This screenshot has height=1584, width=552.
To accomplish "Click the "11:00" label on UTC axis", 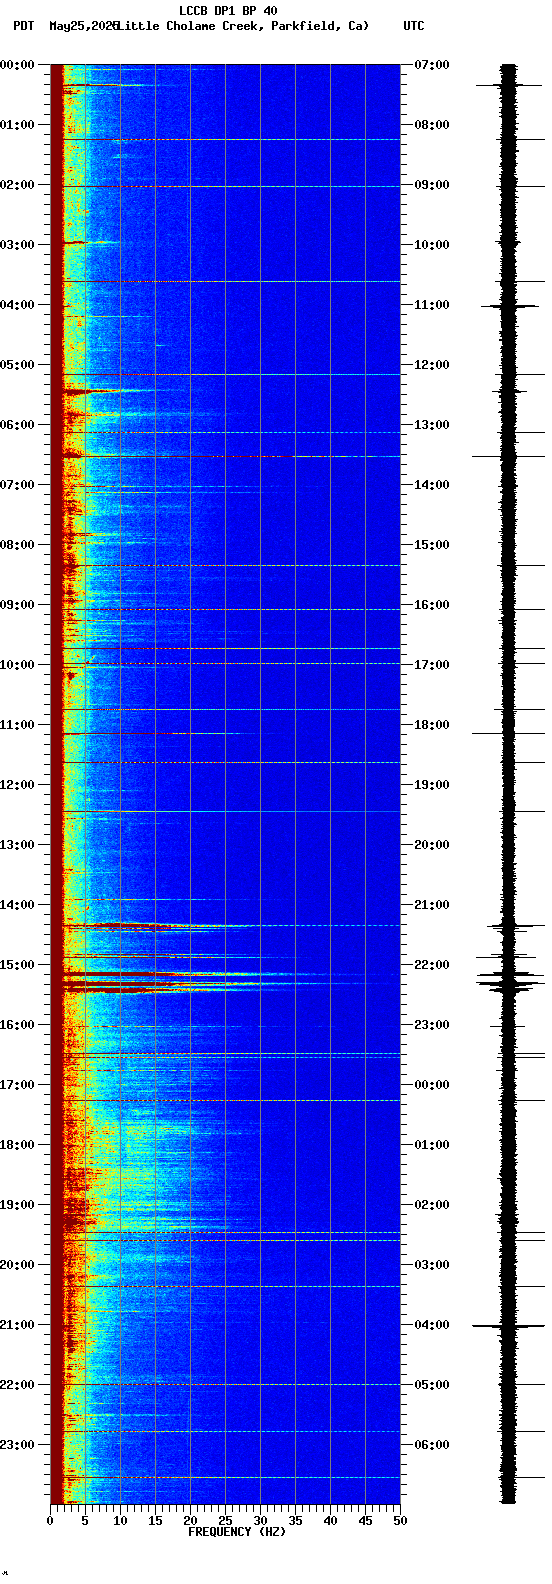I will click(x=432, y=305).
